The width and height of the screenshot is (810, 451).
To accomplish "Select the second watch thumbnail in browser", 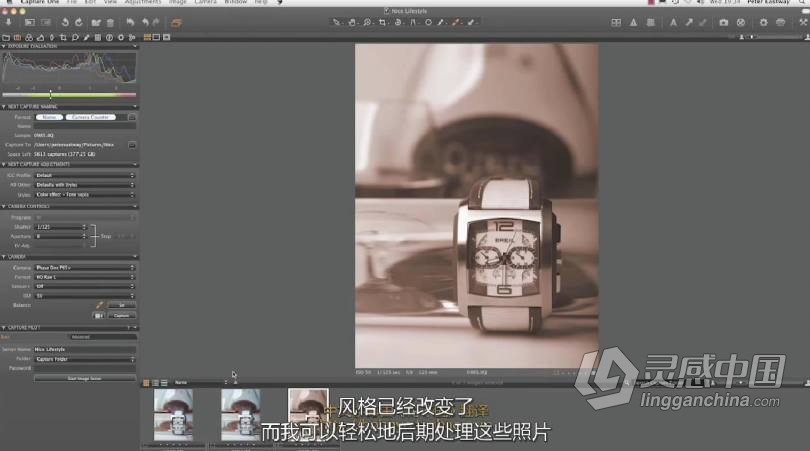I will (x=241, y=415).
